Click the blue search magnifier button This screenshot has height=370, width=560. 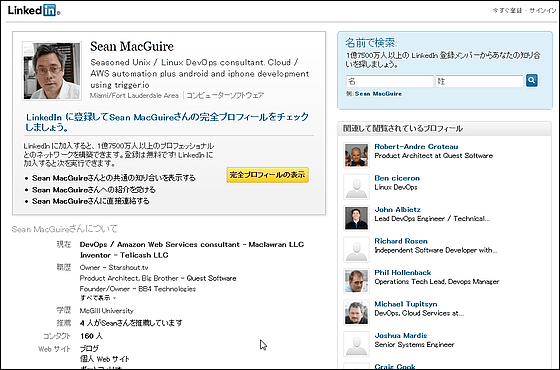[x=531, y=81]
